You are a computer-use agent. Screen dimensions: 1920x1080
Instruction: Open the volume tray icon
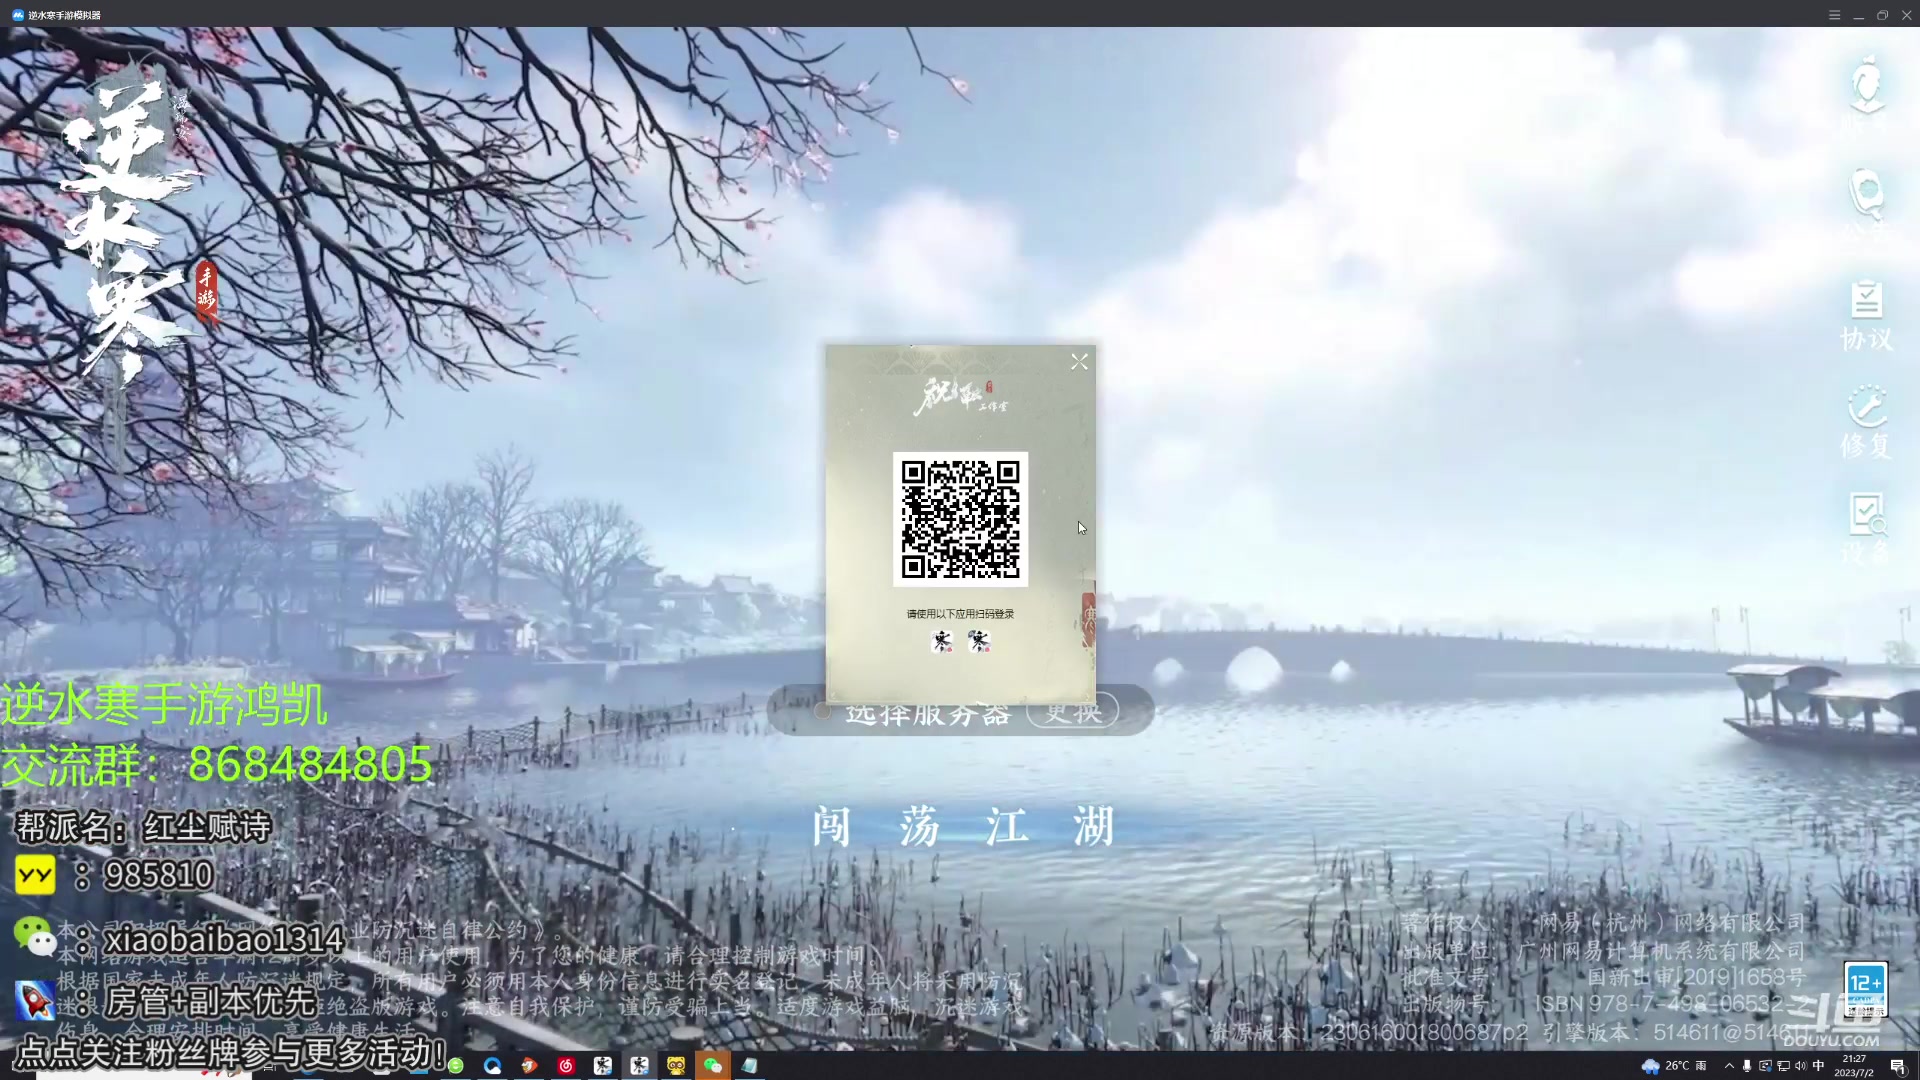(1801, 1066)
